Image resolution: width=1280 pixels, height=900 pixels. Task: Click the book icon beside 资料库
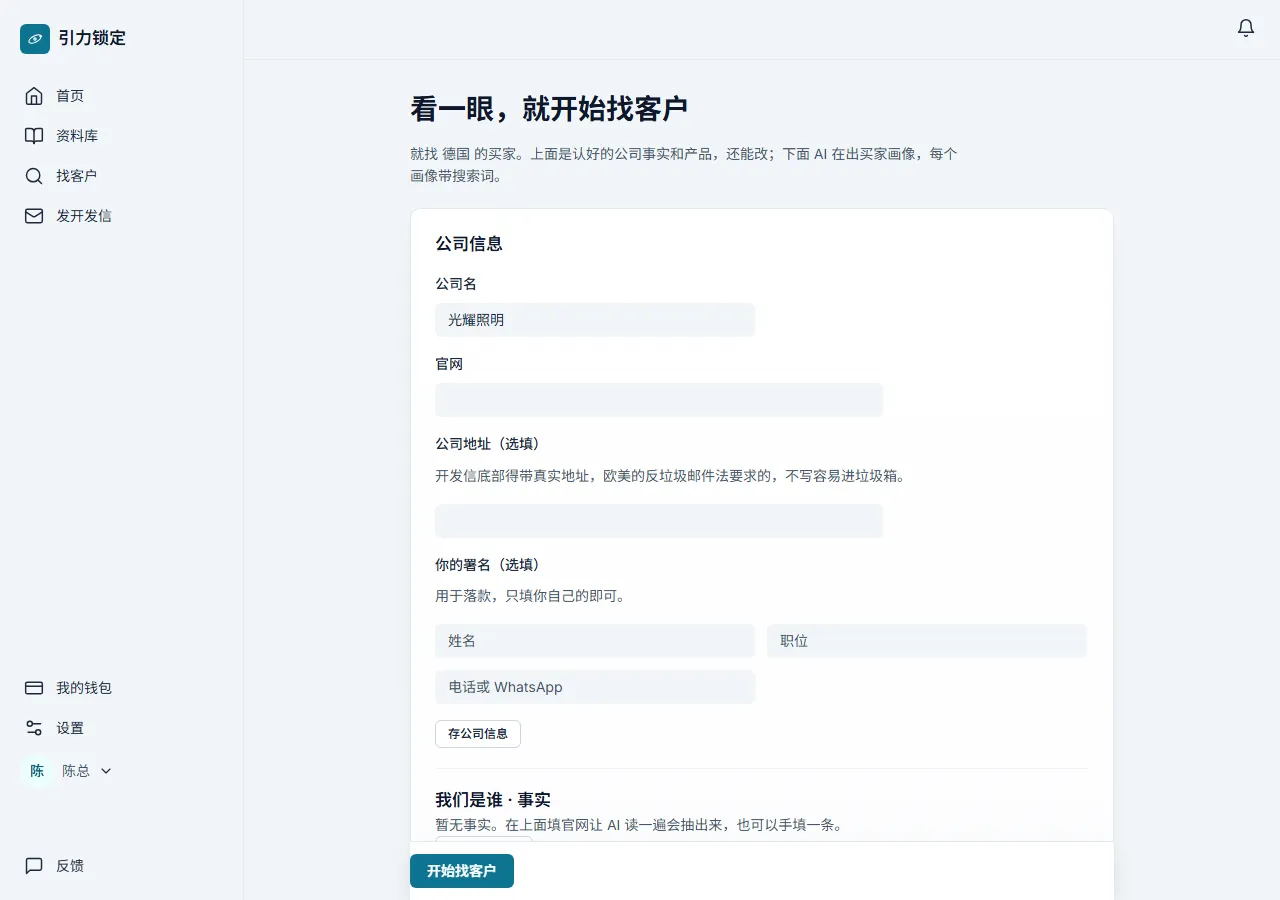click(34, 136)
